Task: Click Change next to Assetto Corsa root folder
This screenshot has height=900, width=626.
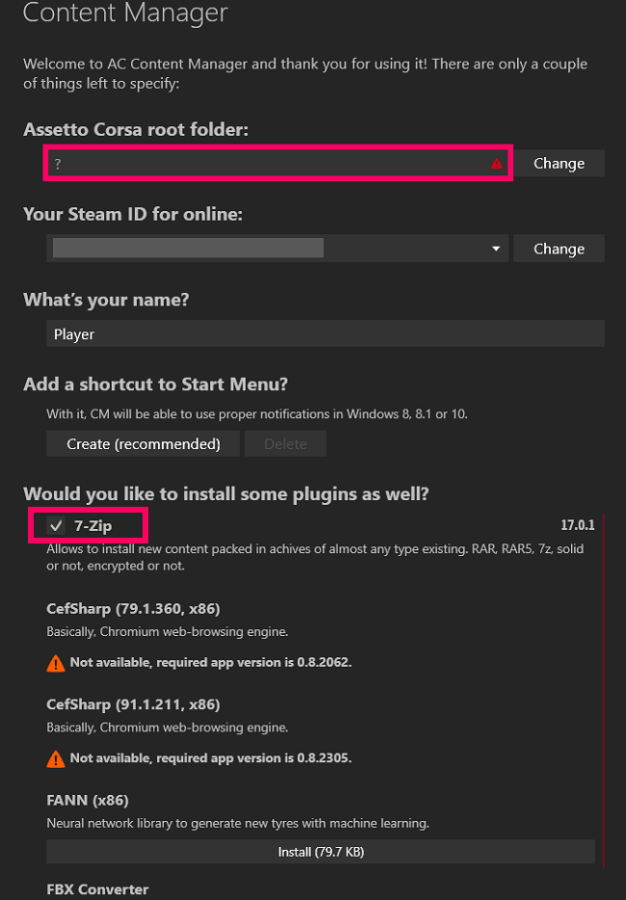Action: (559, 164)
